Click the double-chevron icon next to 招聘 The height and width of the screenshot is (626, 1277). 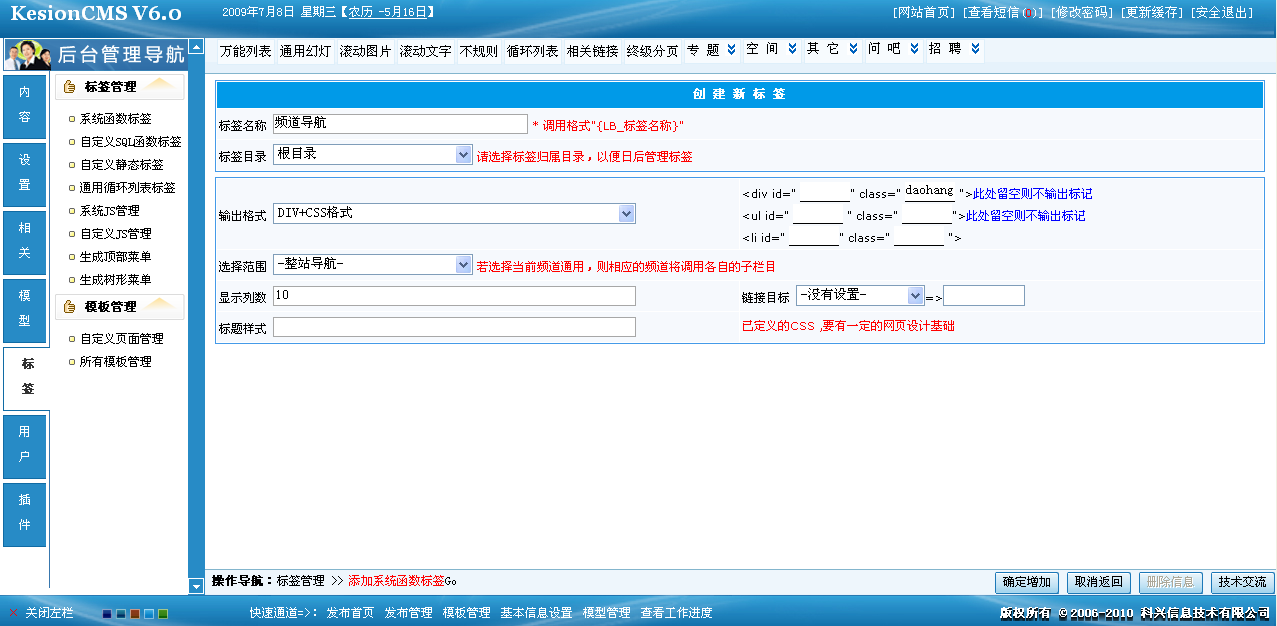click(x=975, y=49)
